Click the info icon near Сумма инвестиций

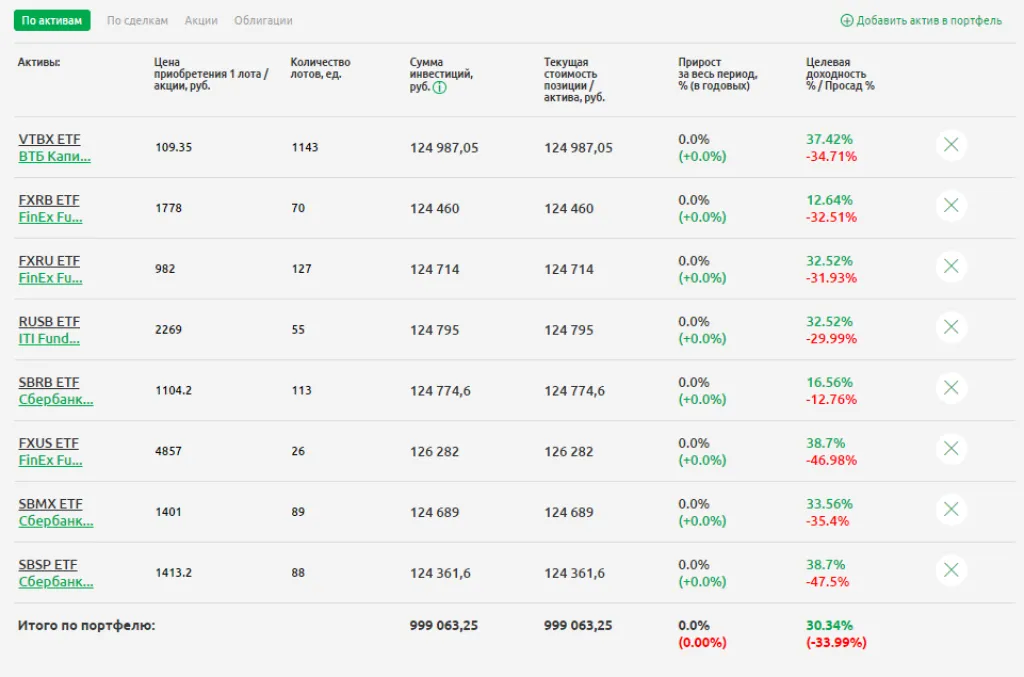point(440,88)
